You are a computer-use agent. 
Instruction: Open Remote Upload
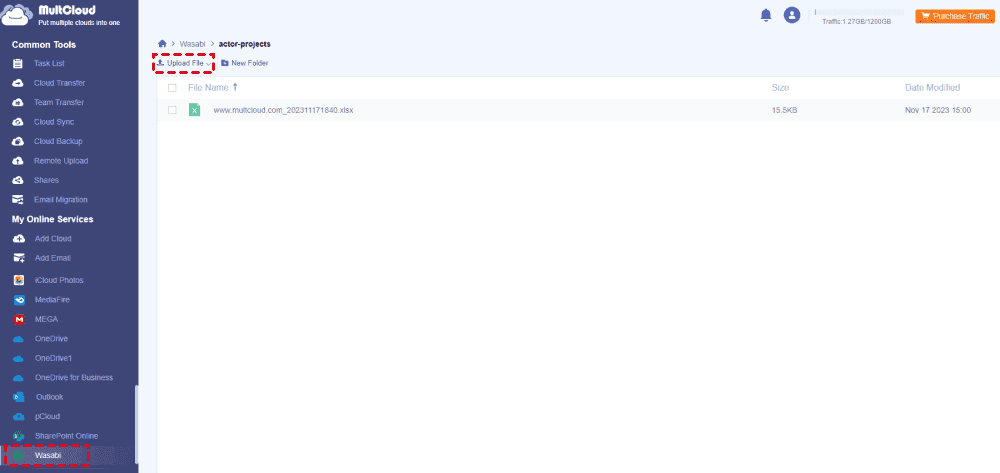tap(61, 161)
